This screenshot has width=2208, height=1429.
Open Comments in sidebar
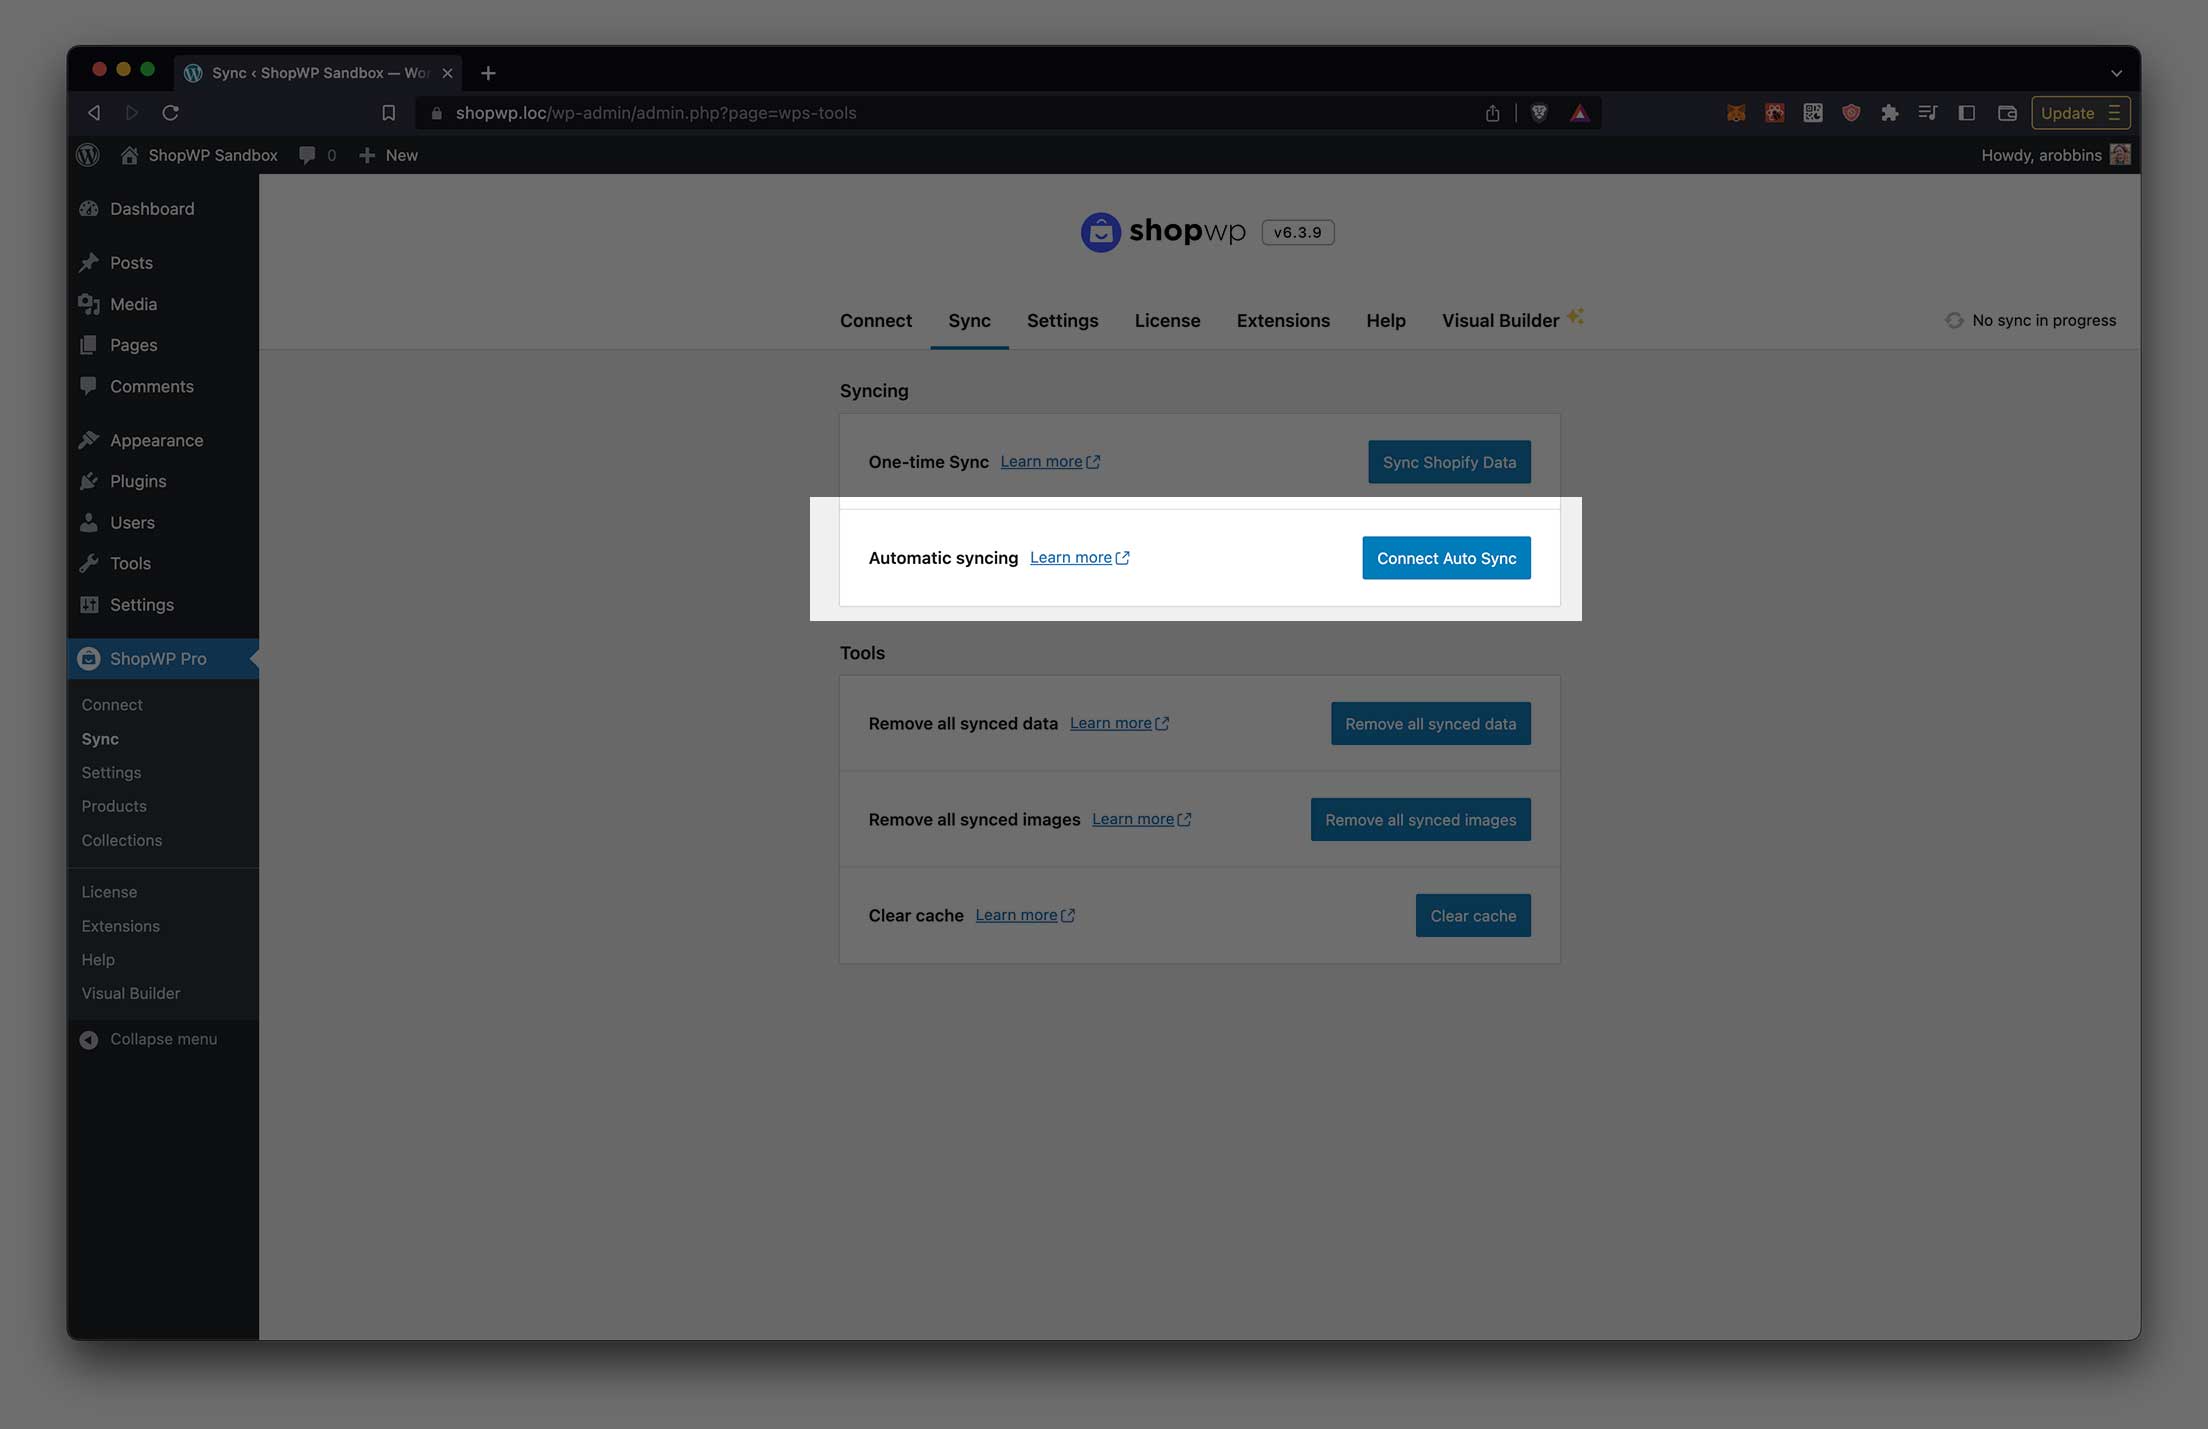[163, 386]
